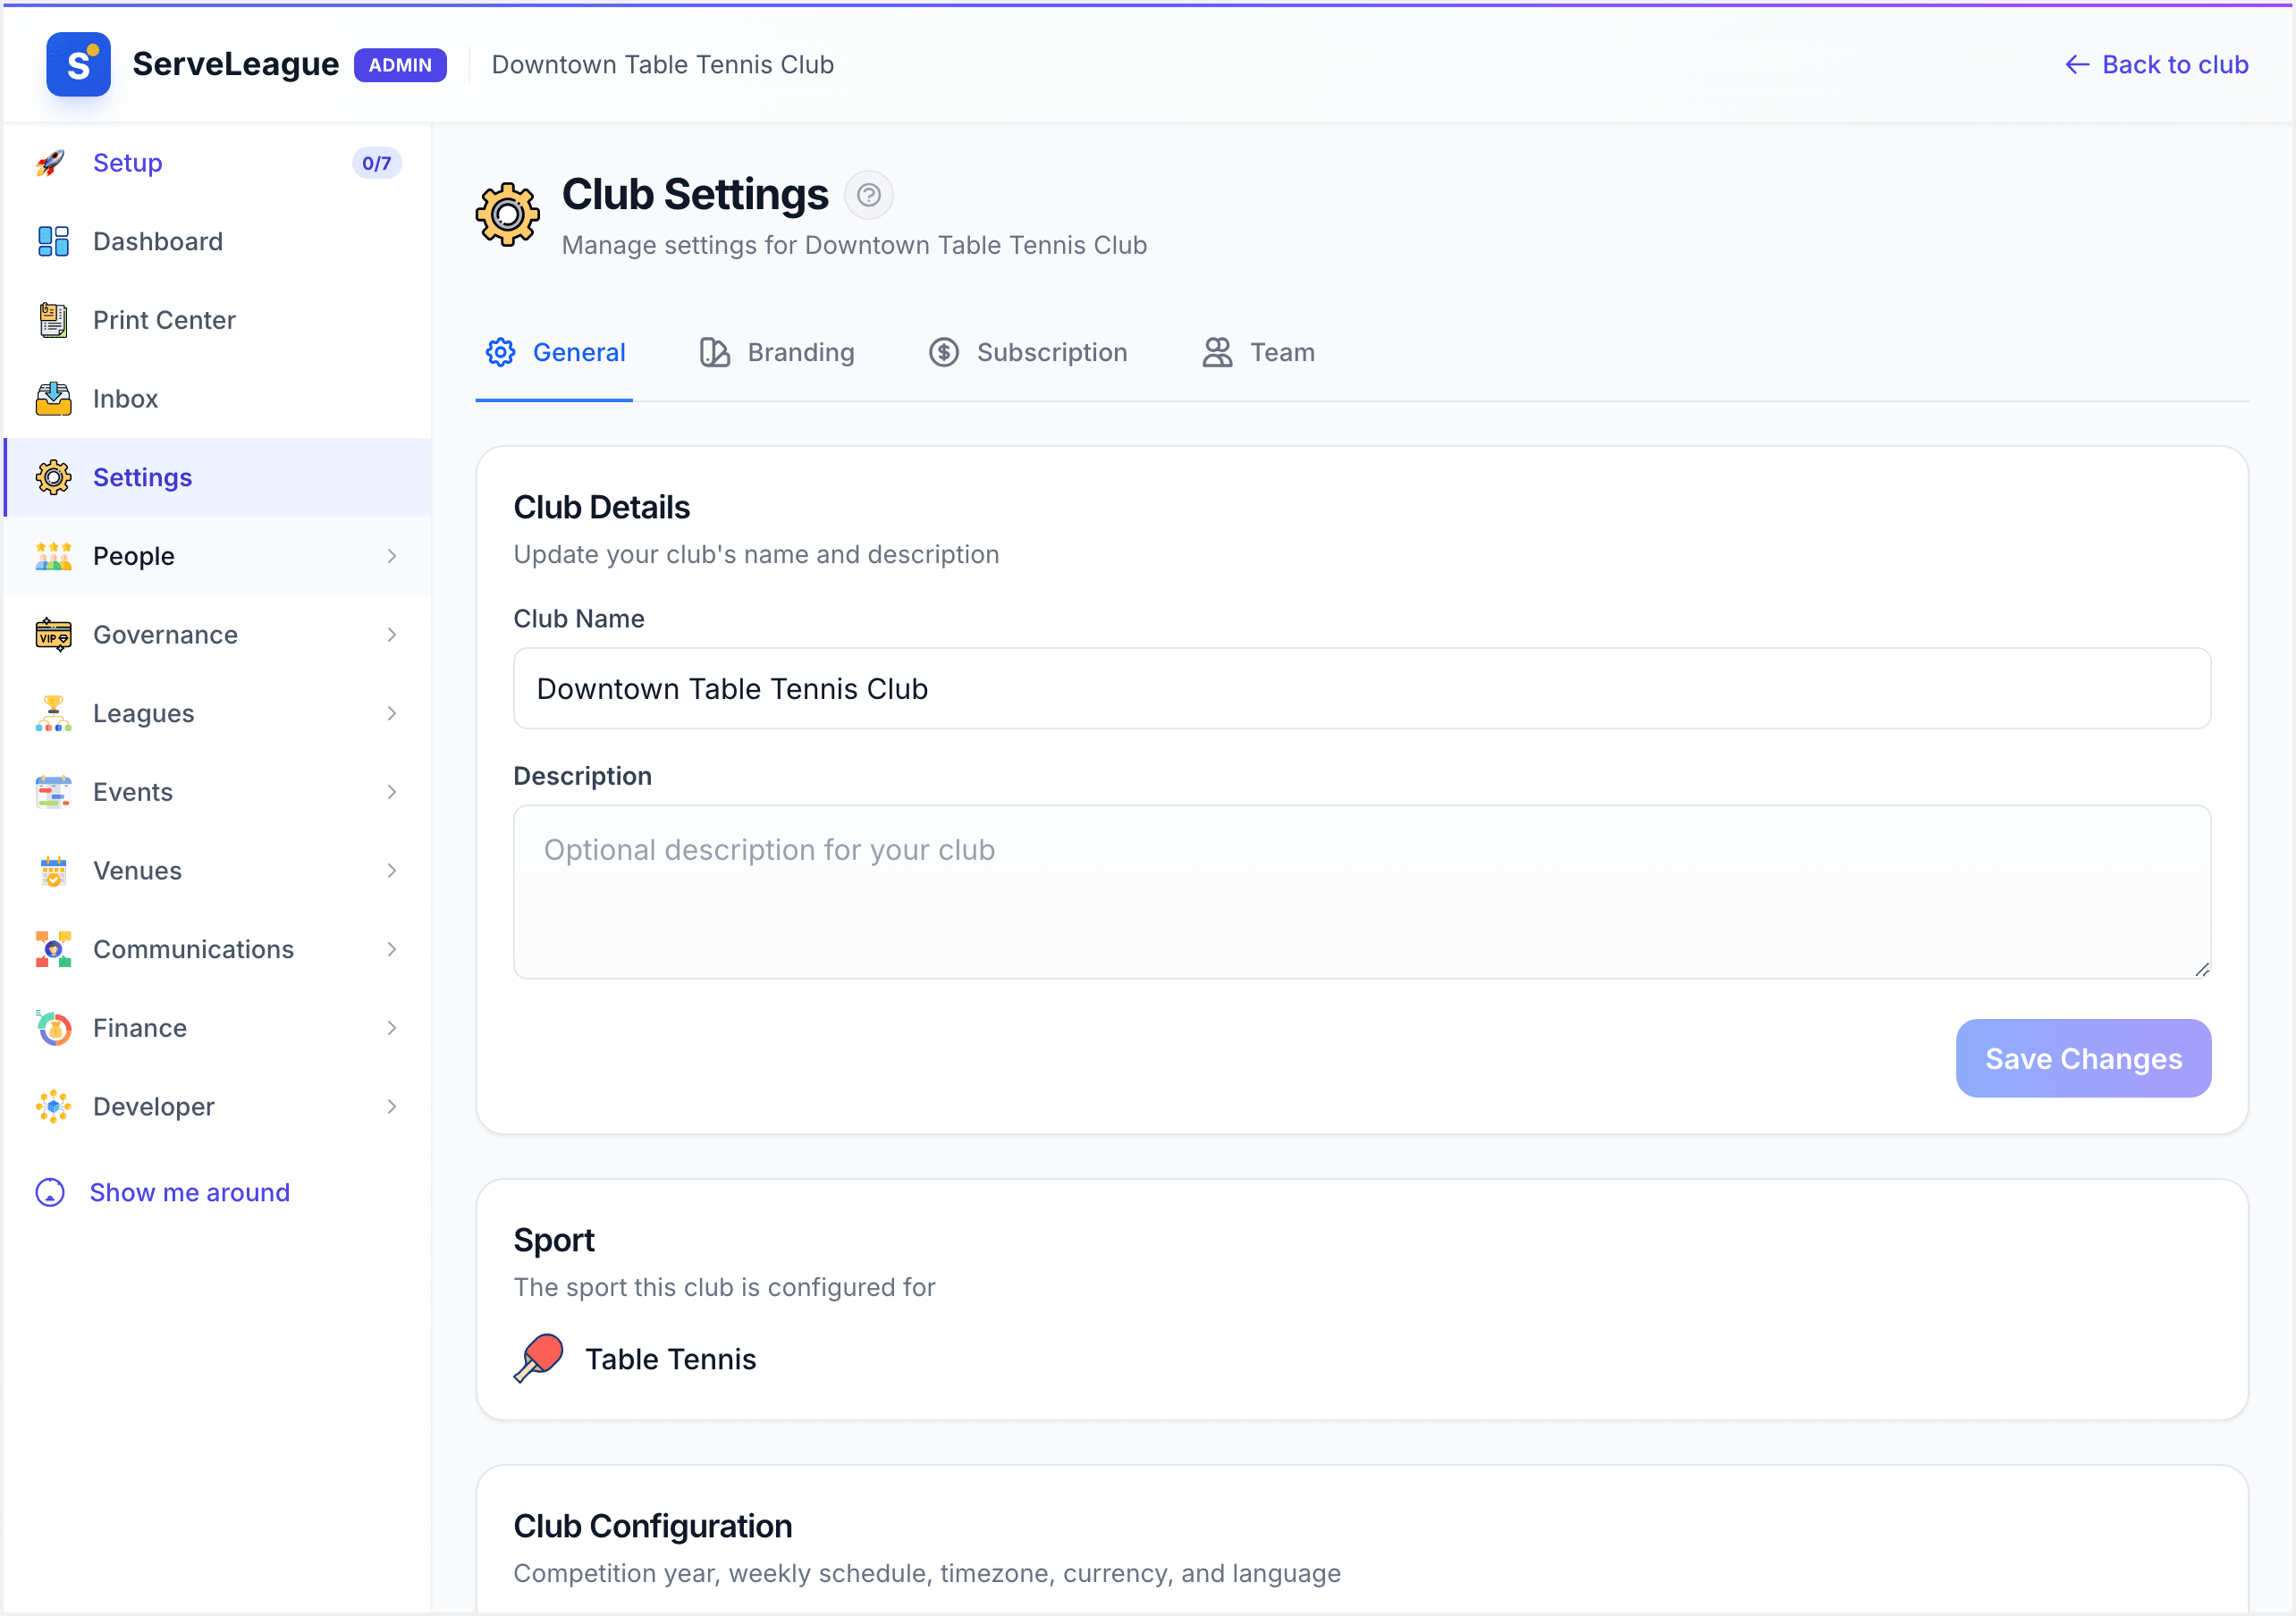This screenshot has height=1616, width=2296.
Task: Click the Communications icon
Action: pyautogui.click(x=53, y=949)
